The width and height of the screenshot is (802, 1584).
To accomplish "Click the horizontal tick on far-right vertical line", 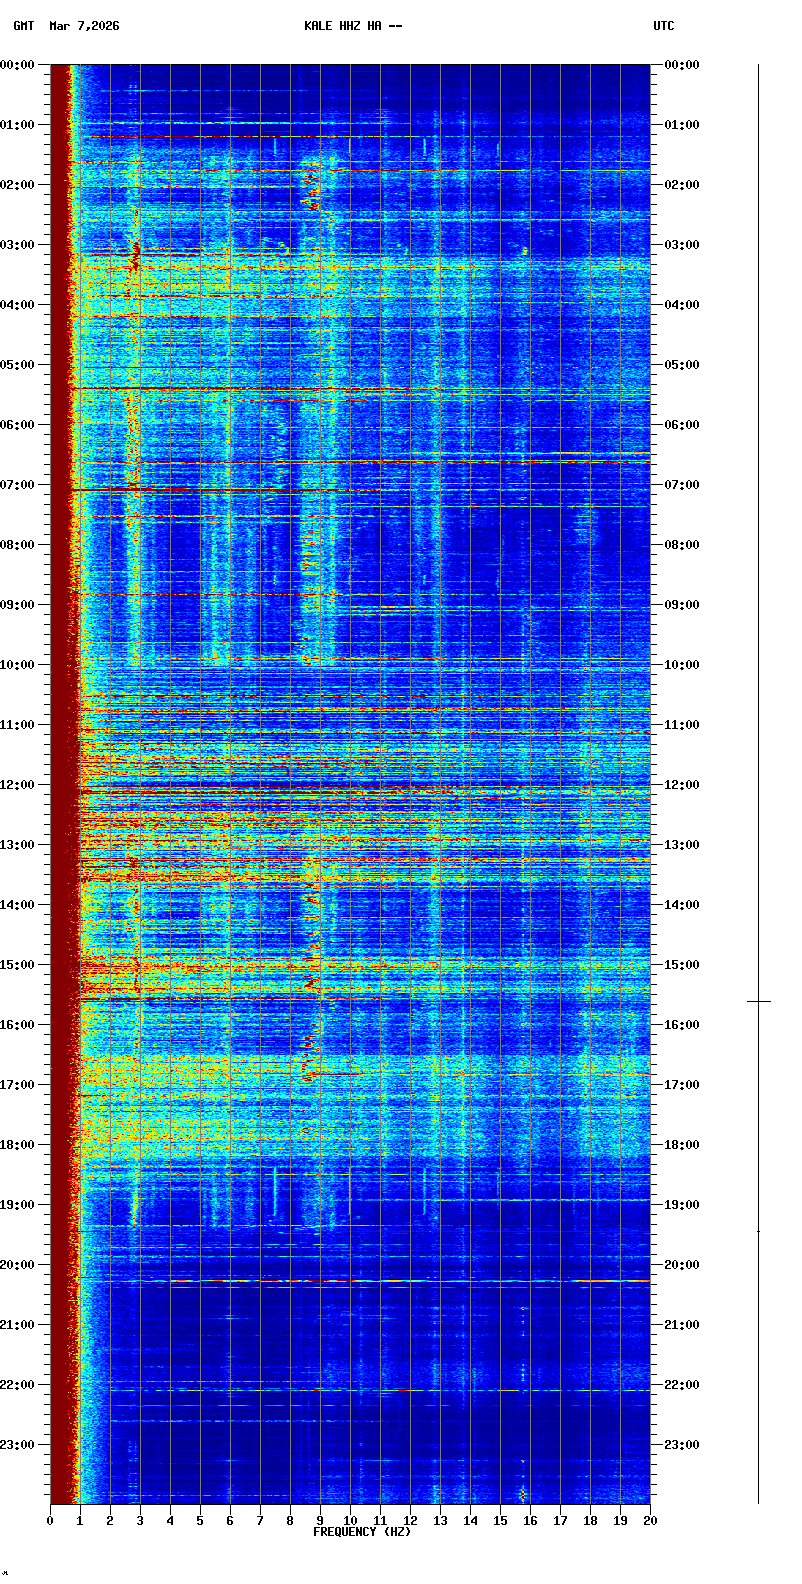I will tap(758, 1001).
